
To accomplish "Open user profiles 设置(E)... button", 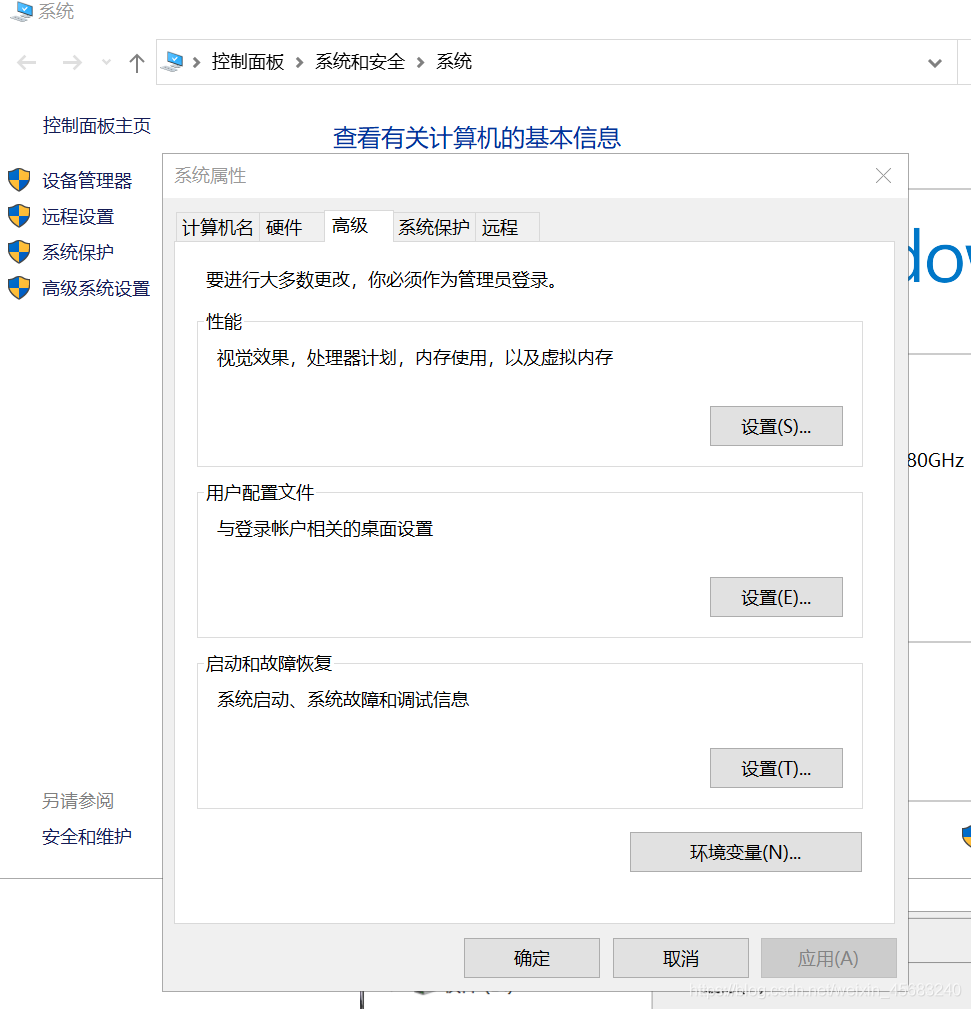I will point(776,597).
